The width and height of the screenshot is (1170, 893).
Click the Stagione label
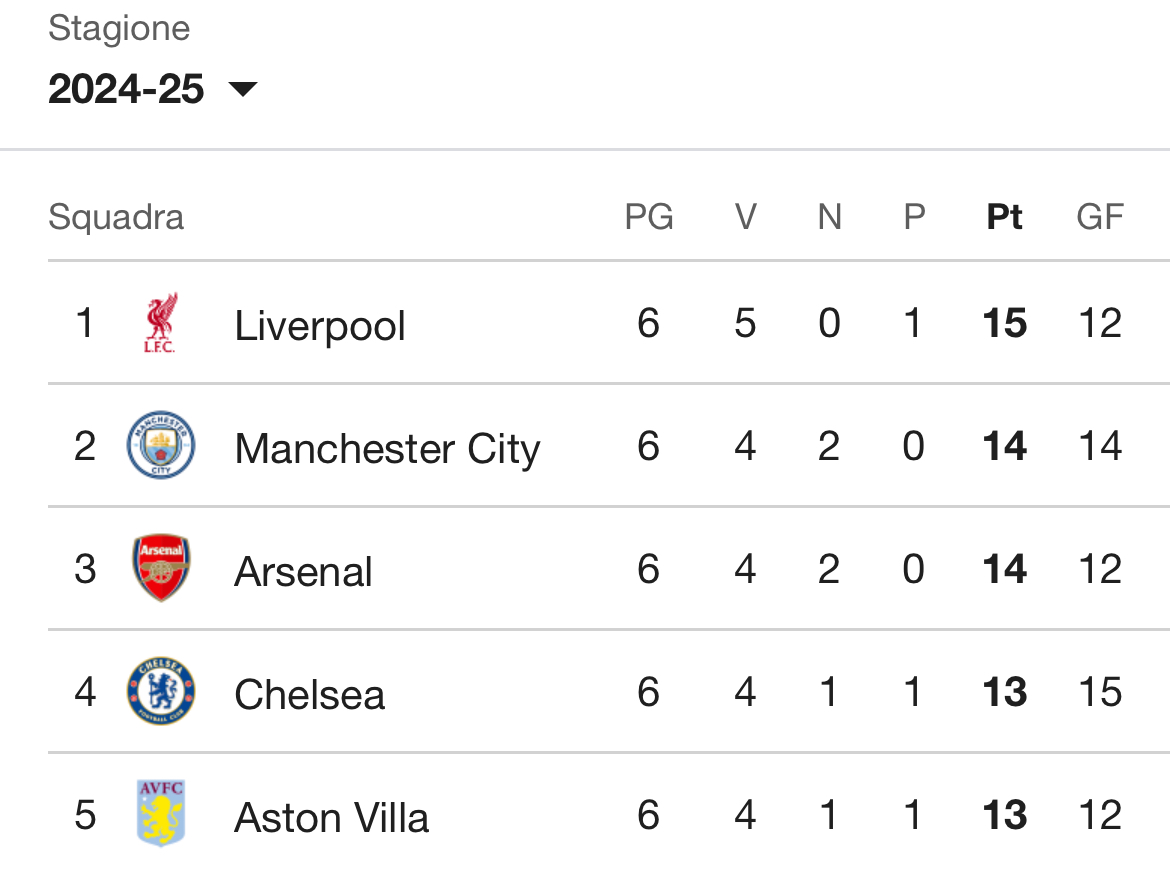[119, 28]
